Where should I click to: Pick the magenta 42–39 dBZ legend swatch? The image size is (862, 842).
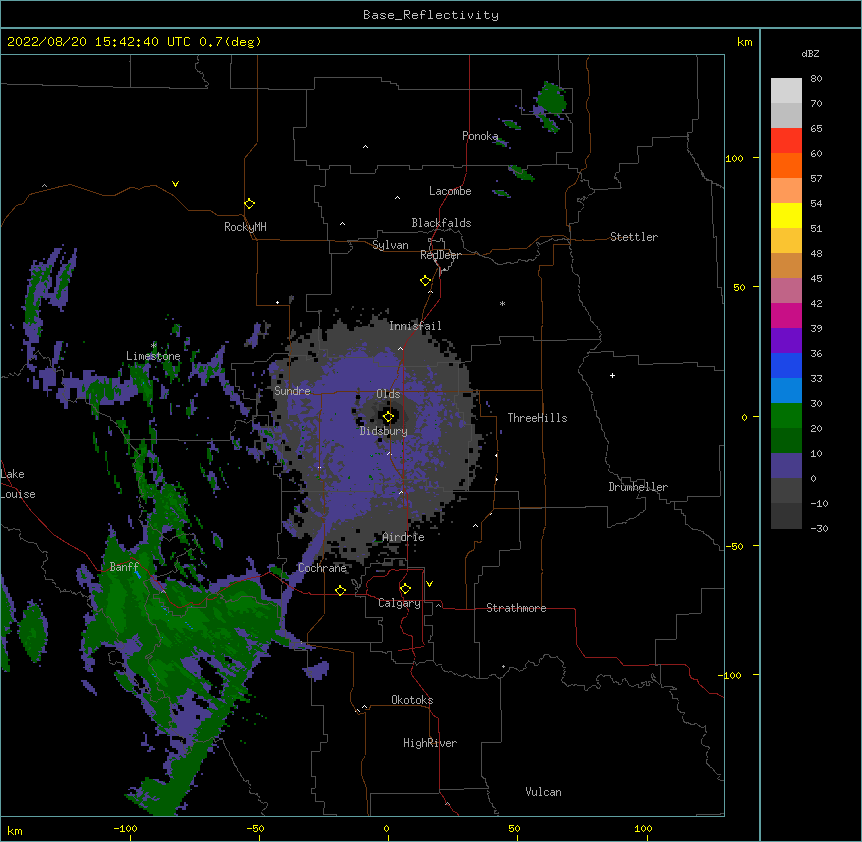[x=786, y=315]
